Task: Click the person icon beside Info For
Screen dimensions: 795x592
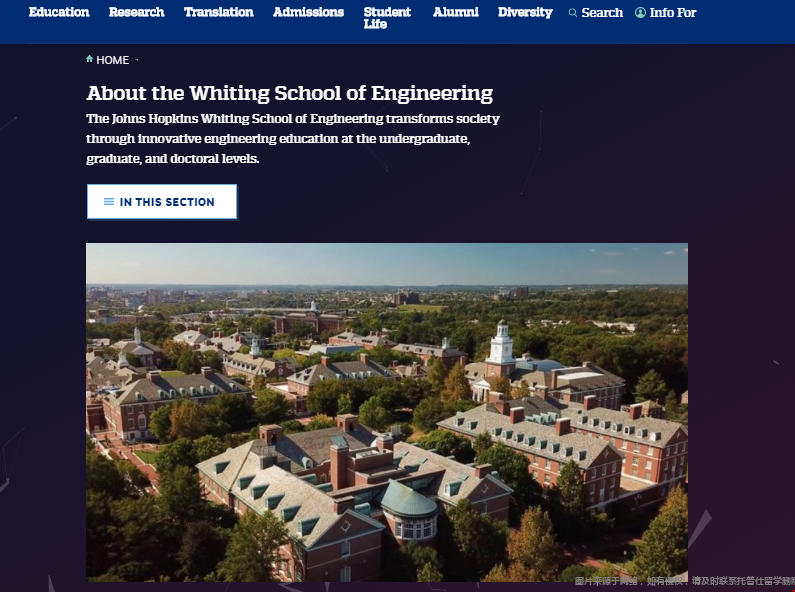Action: tap(640, 13)
